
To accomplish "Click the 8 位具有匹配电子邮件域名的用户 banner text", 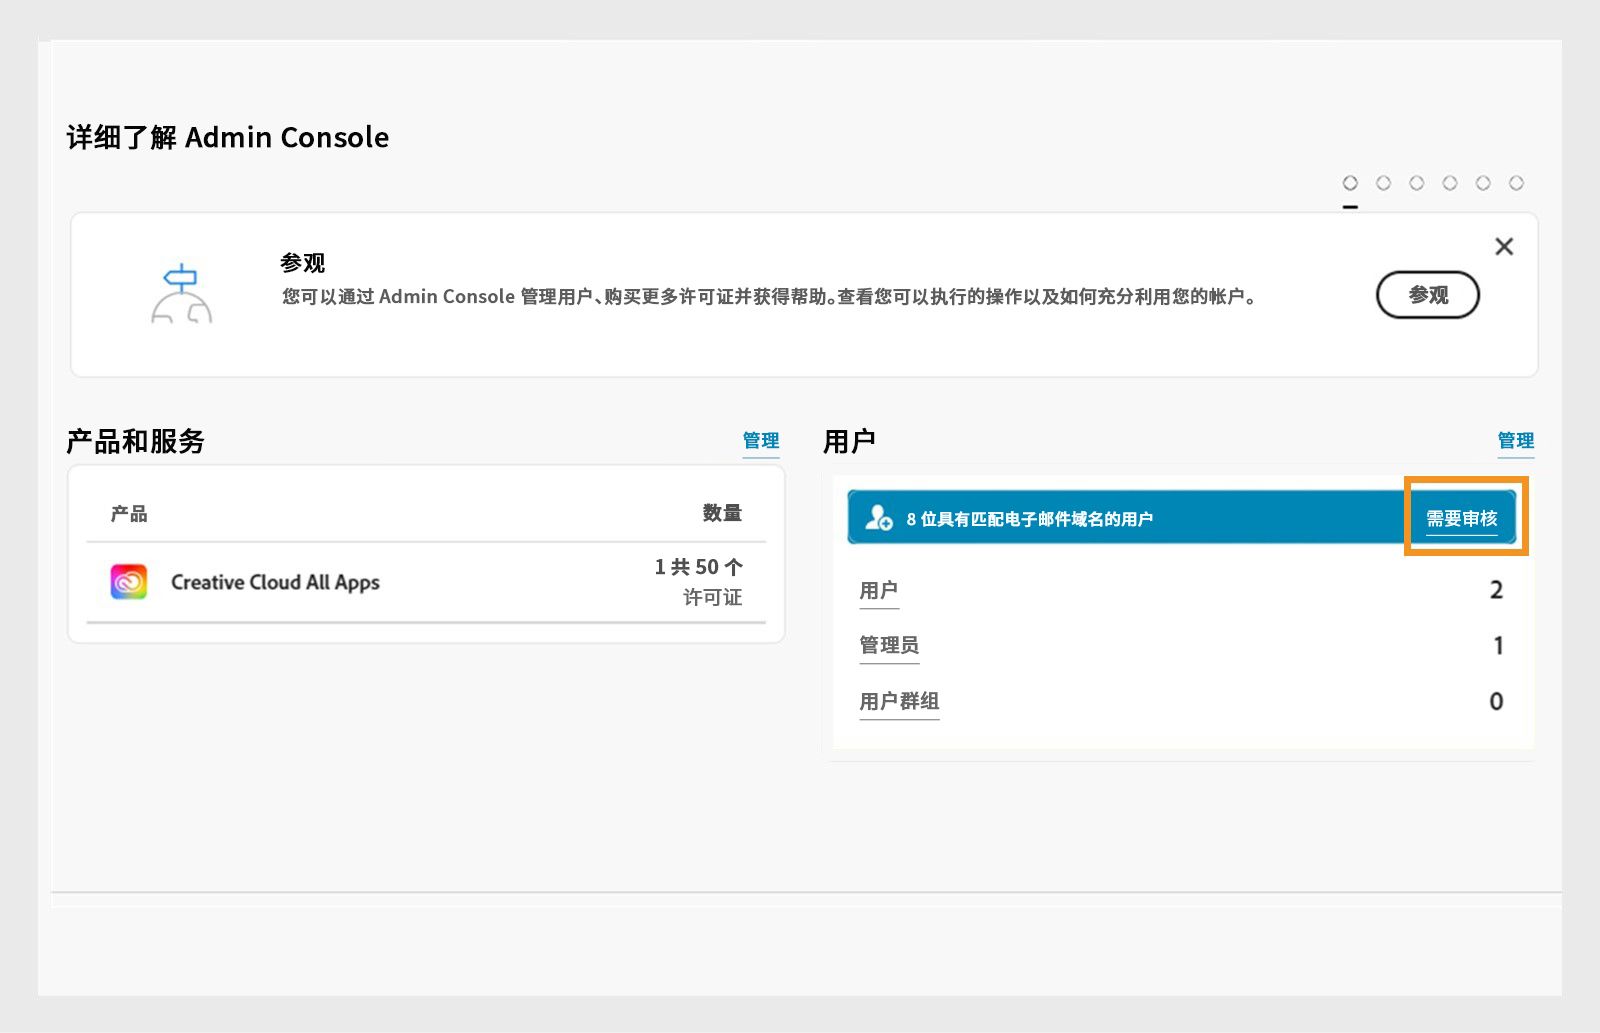I will pos(1029,519).
